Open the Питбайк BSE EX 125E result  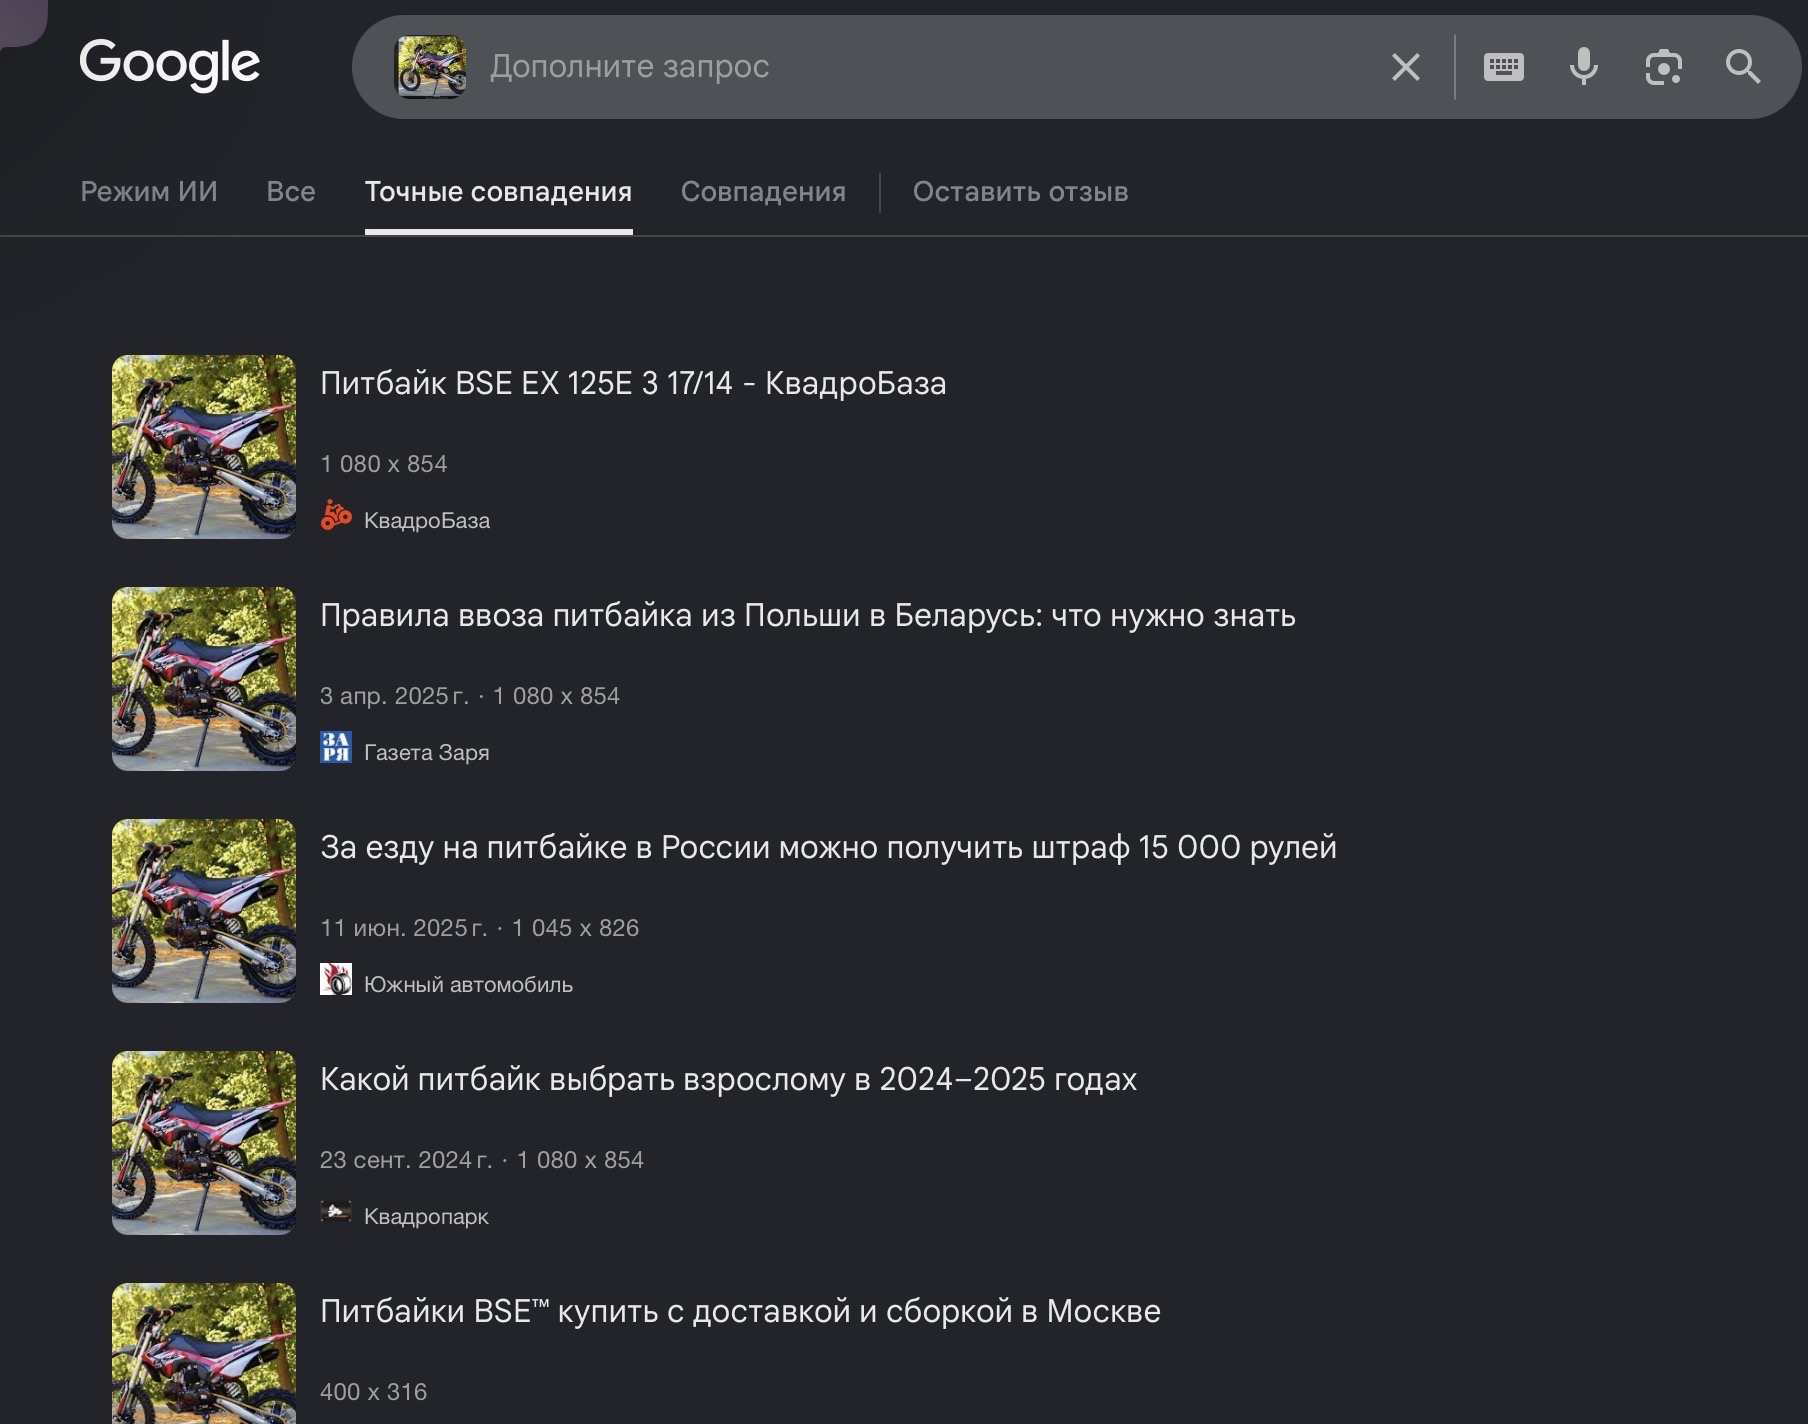pyautogui.click(x=633, y=383)
